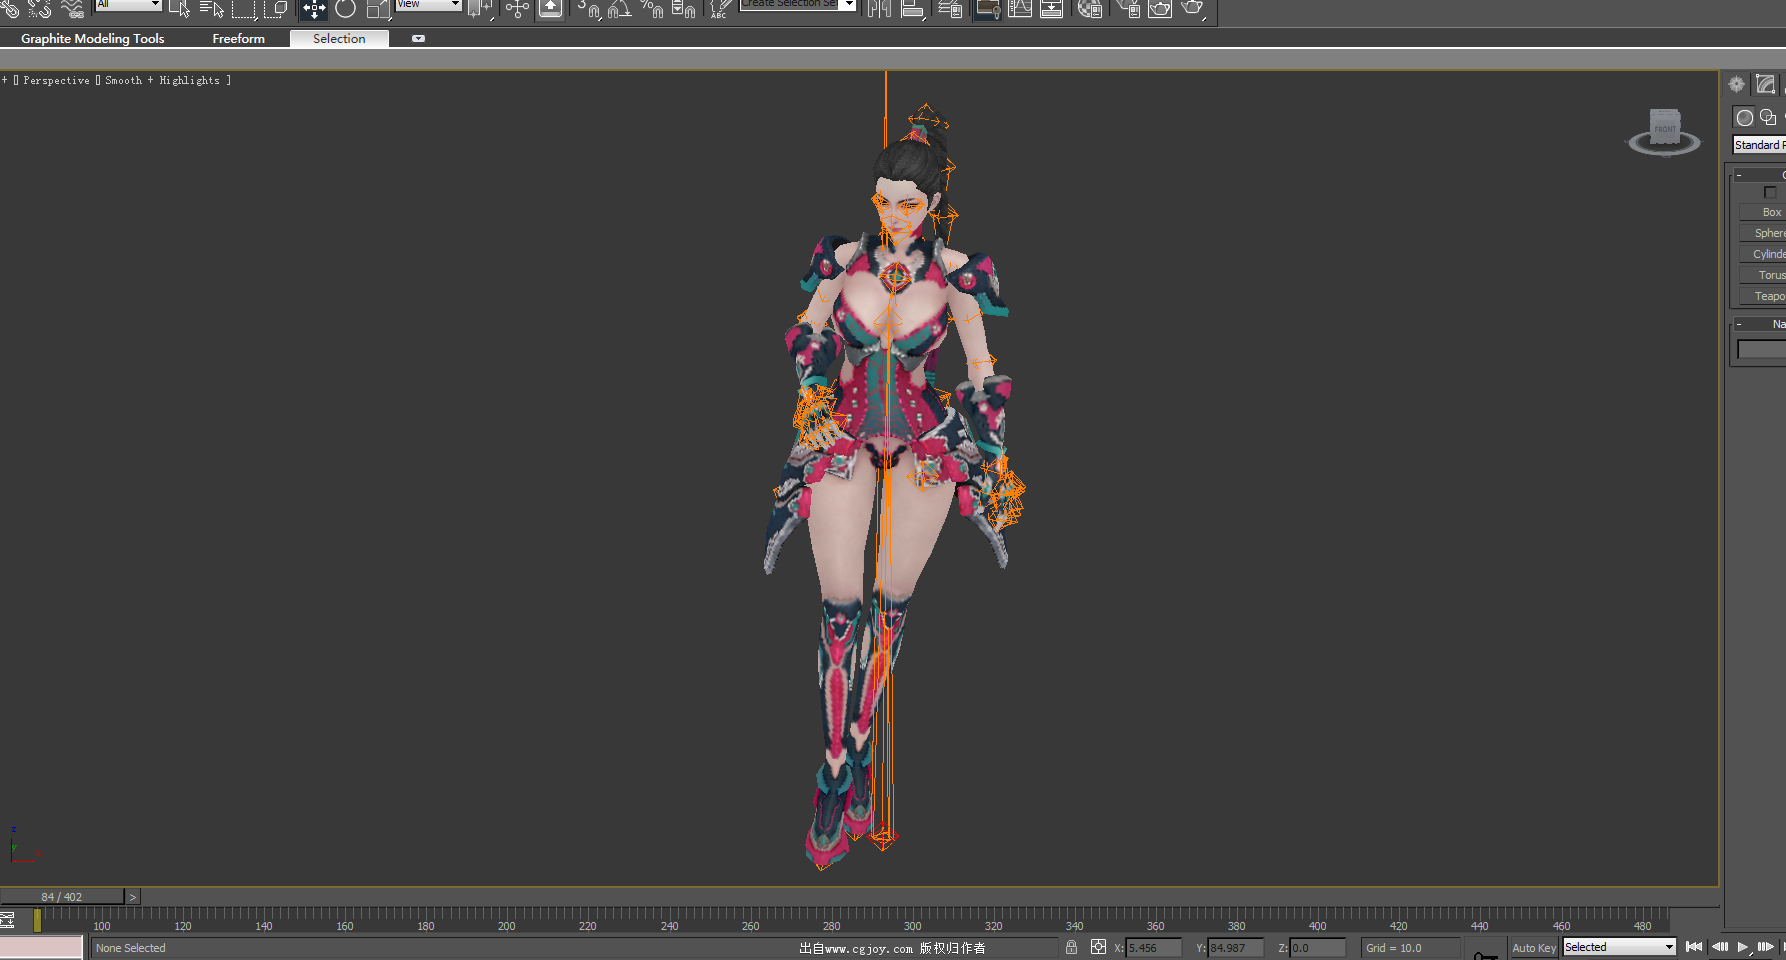This screenshot has width=1786, height=960.
Task: Toggle the Graphite Modeling Tools ribbon button
Action: (x=988, y=9)
